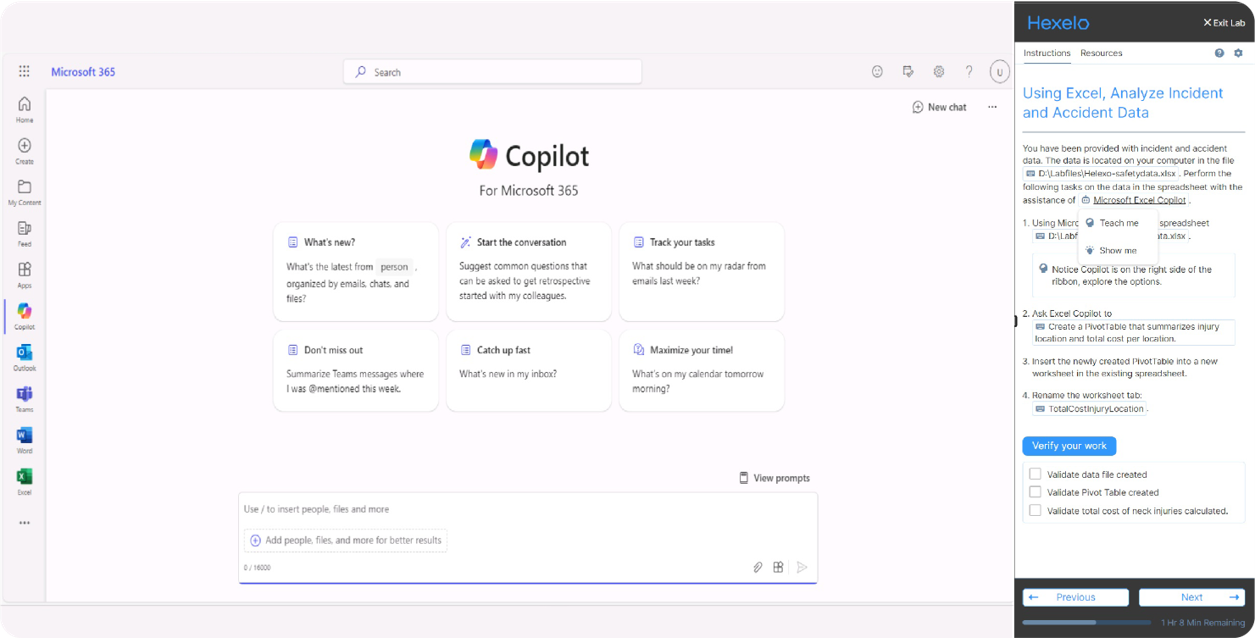Open the View prompts list
The image size is (1255, 638).
tap(773, 478)
